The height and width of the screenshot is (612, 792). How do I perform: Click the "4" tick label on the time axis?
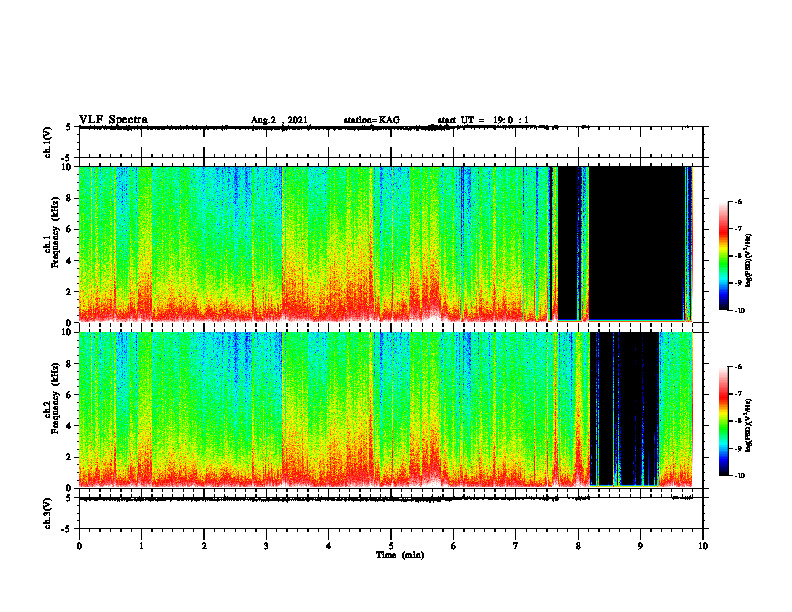coord(329,546)
